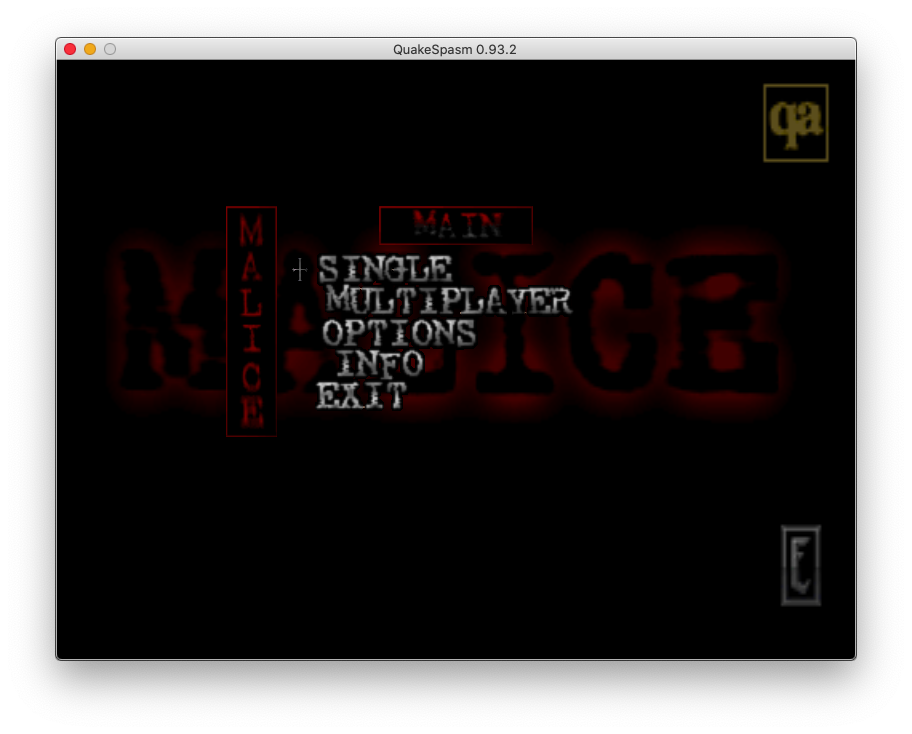Click the qa logo icon
912x734 pixels.
(x=796, y=123)
